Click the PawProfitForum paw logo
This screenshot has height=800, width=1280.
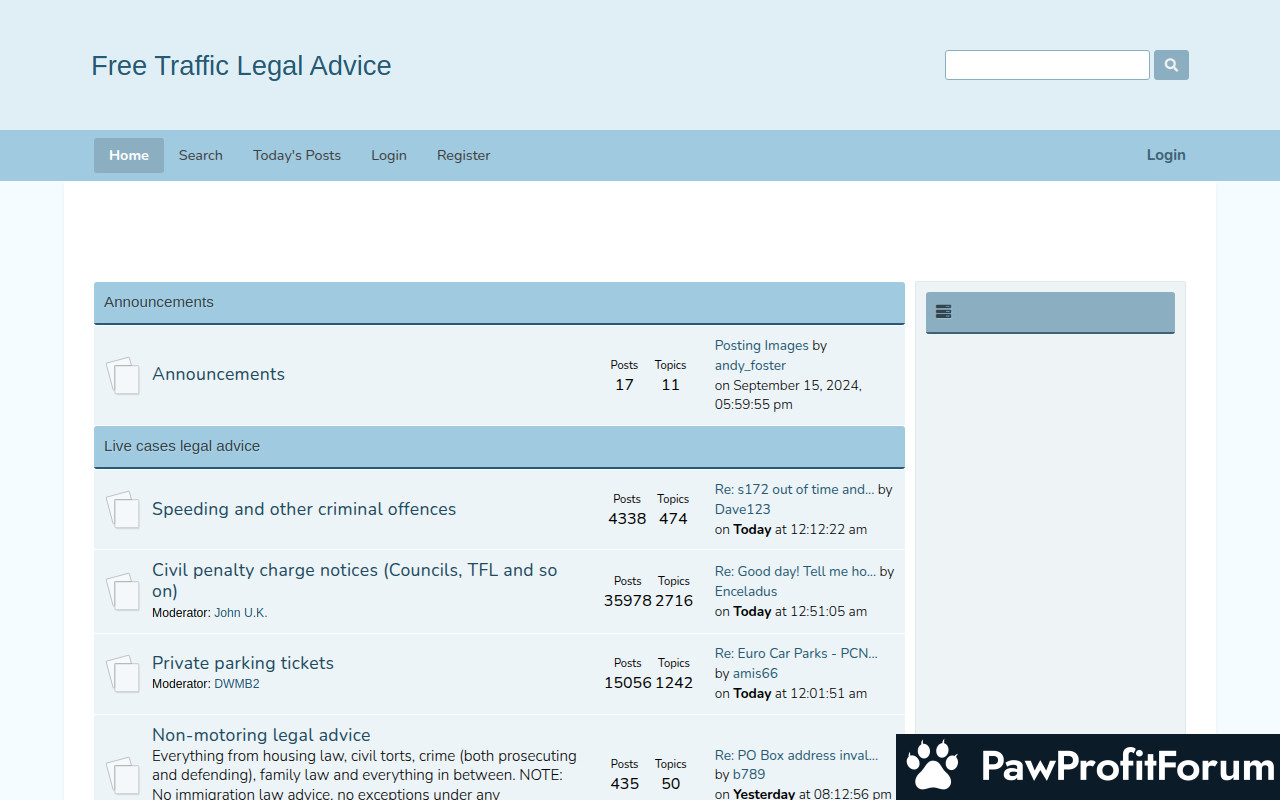pos(932,766)
